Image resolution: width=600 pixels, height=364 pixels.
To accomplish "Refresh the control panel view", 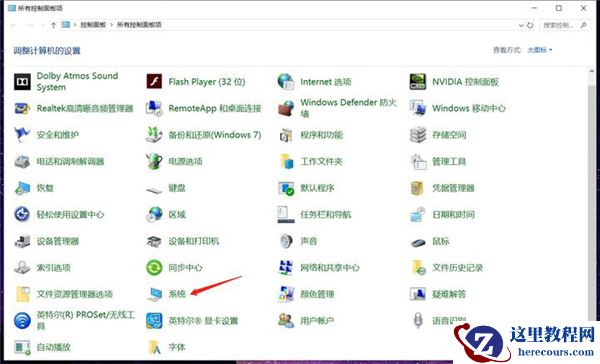I will click(x=530, y=25).
